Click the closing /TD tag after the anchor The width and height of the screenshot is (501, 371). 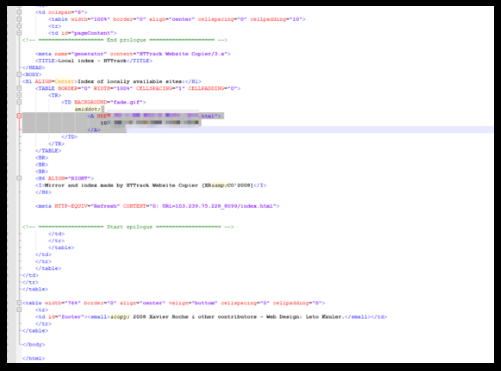70,137
